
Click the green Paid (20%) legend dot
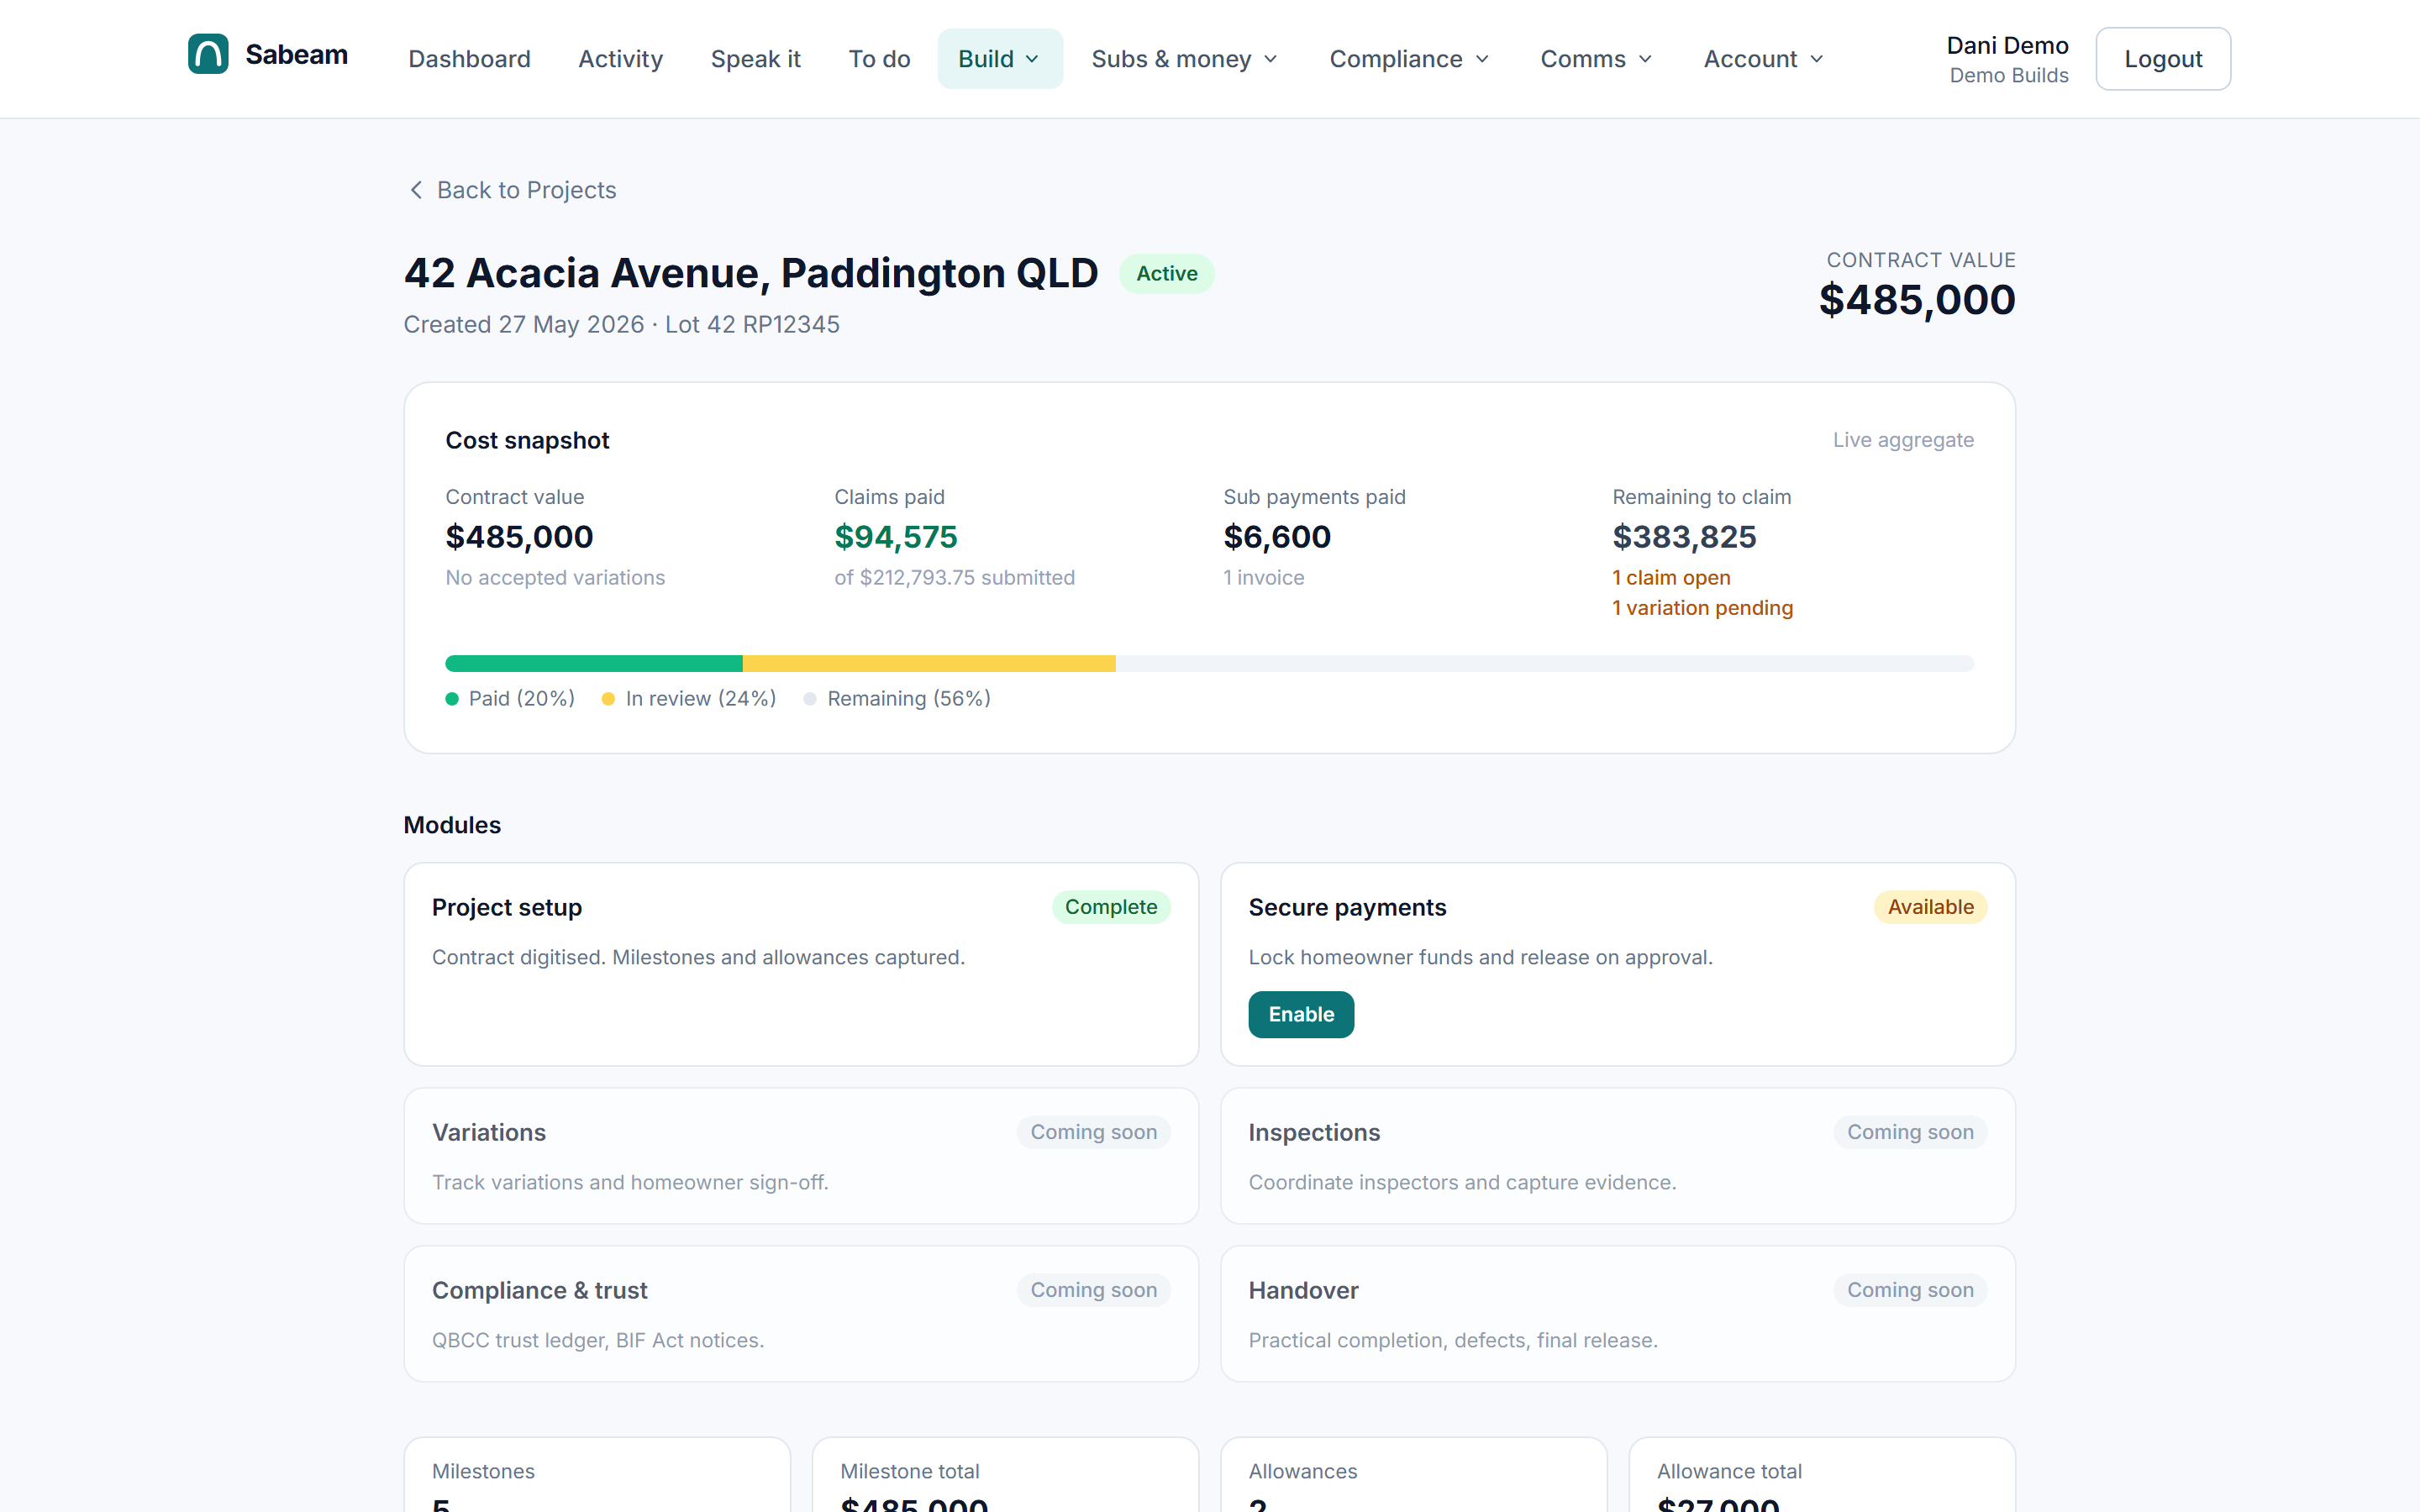pyautogui.click(x=452, y=699)
